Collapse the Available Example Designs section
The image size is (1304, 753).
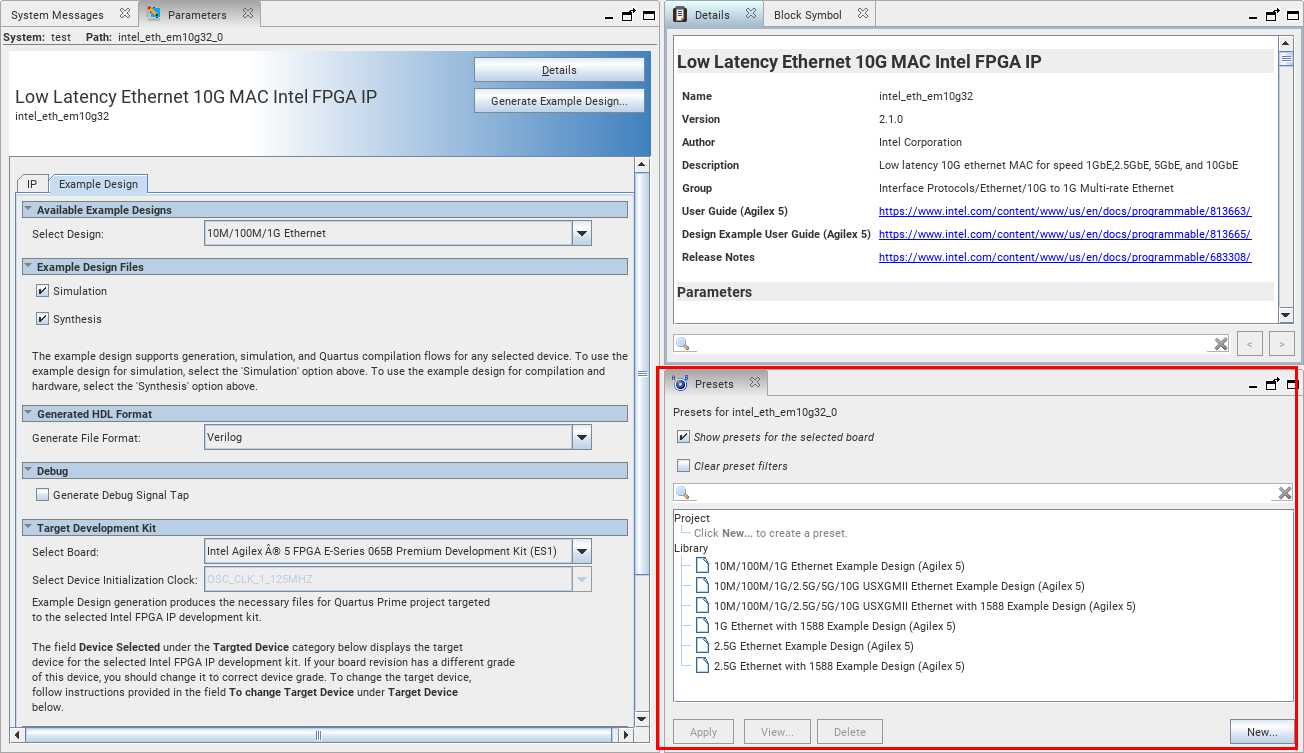28,210
